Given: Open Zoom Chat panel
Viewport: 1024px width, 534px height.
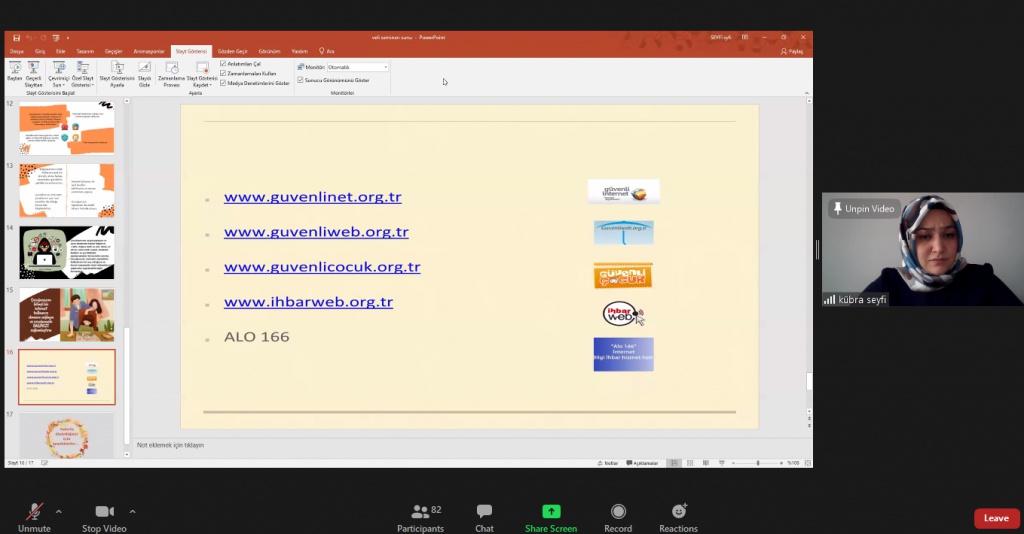Looking at the screenshot, I should [485, 518].
